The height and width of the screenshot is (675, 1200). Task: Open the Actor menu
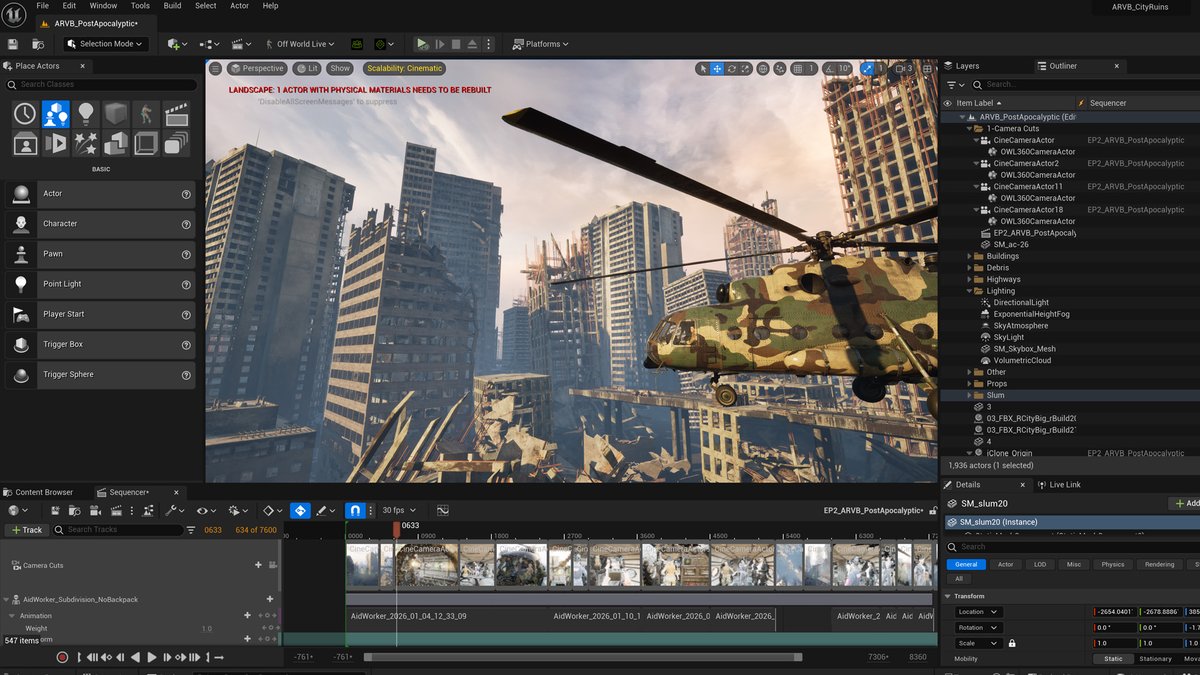[x=239, y=6]
